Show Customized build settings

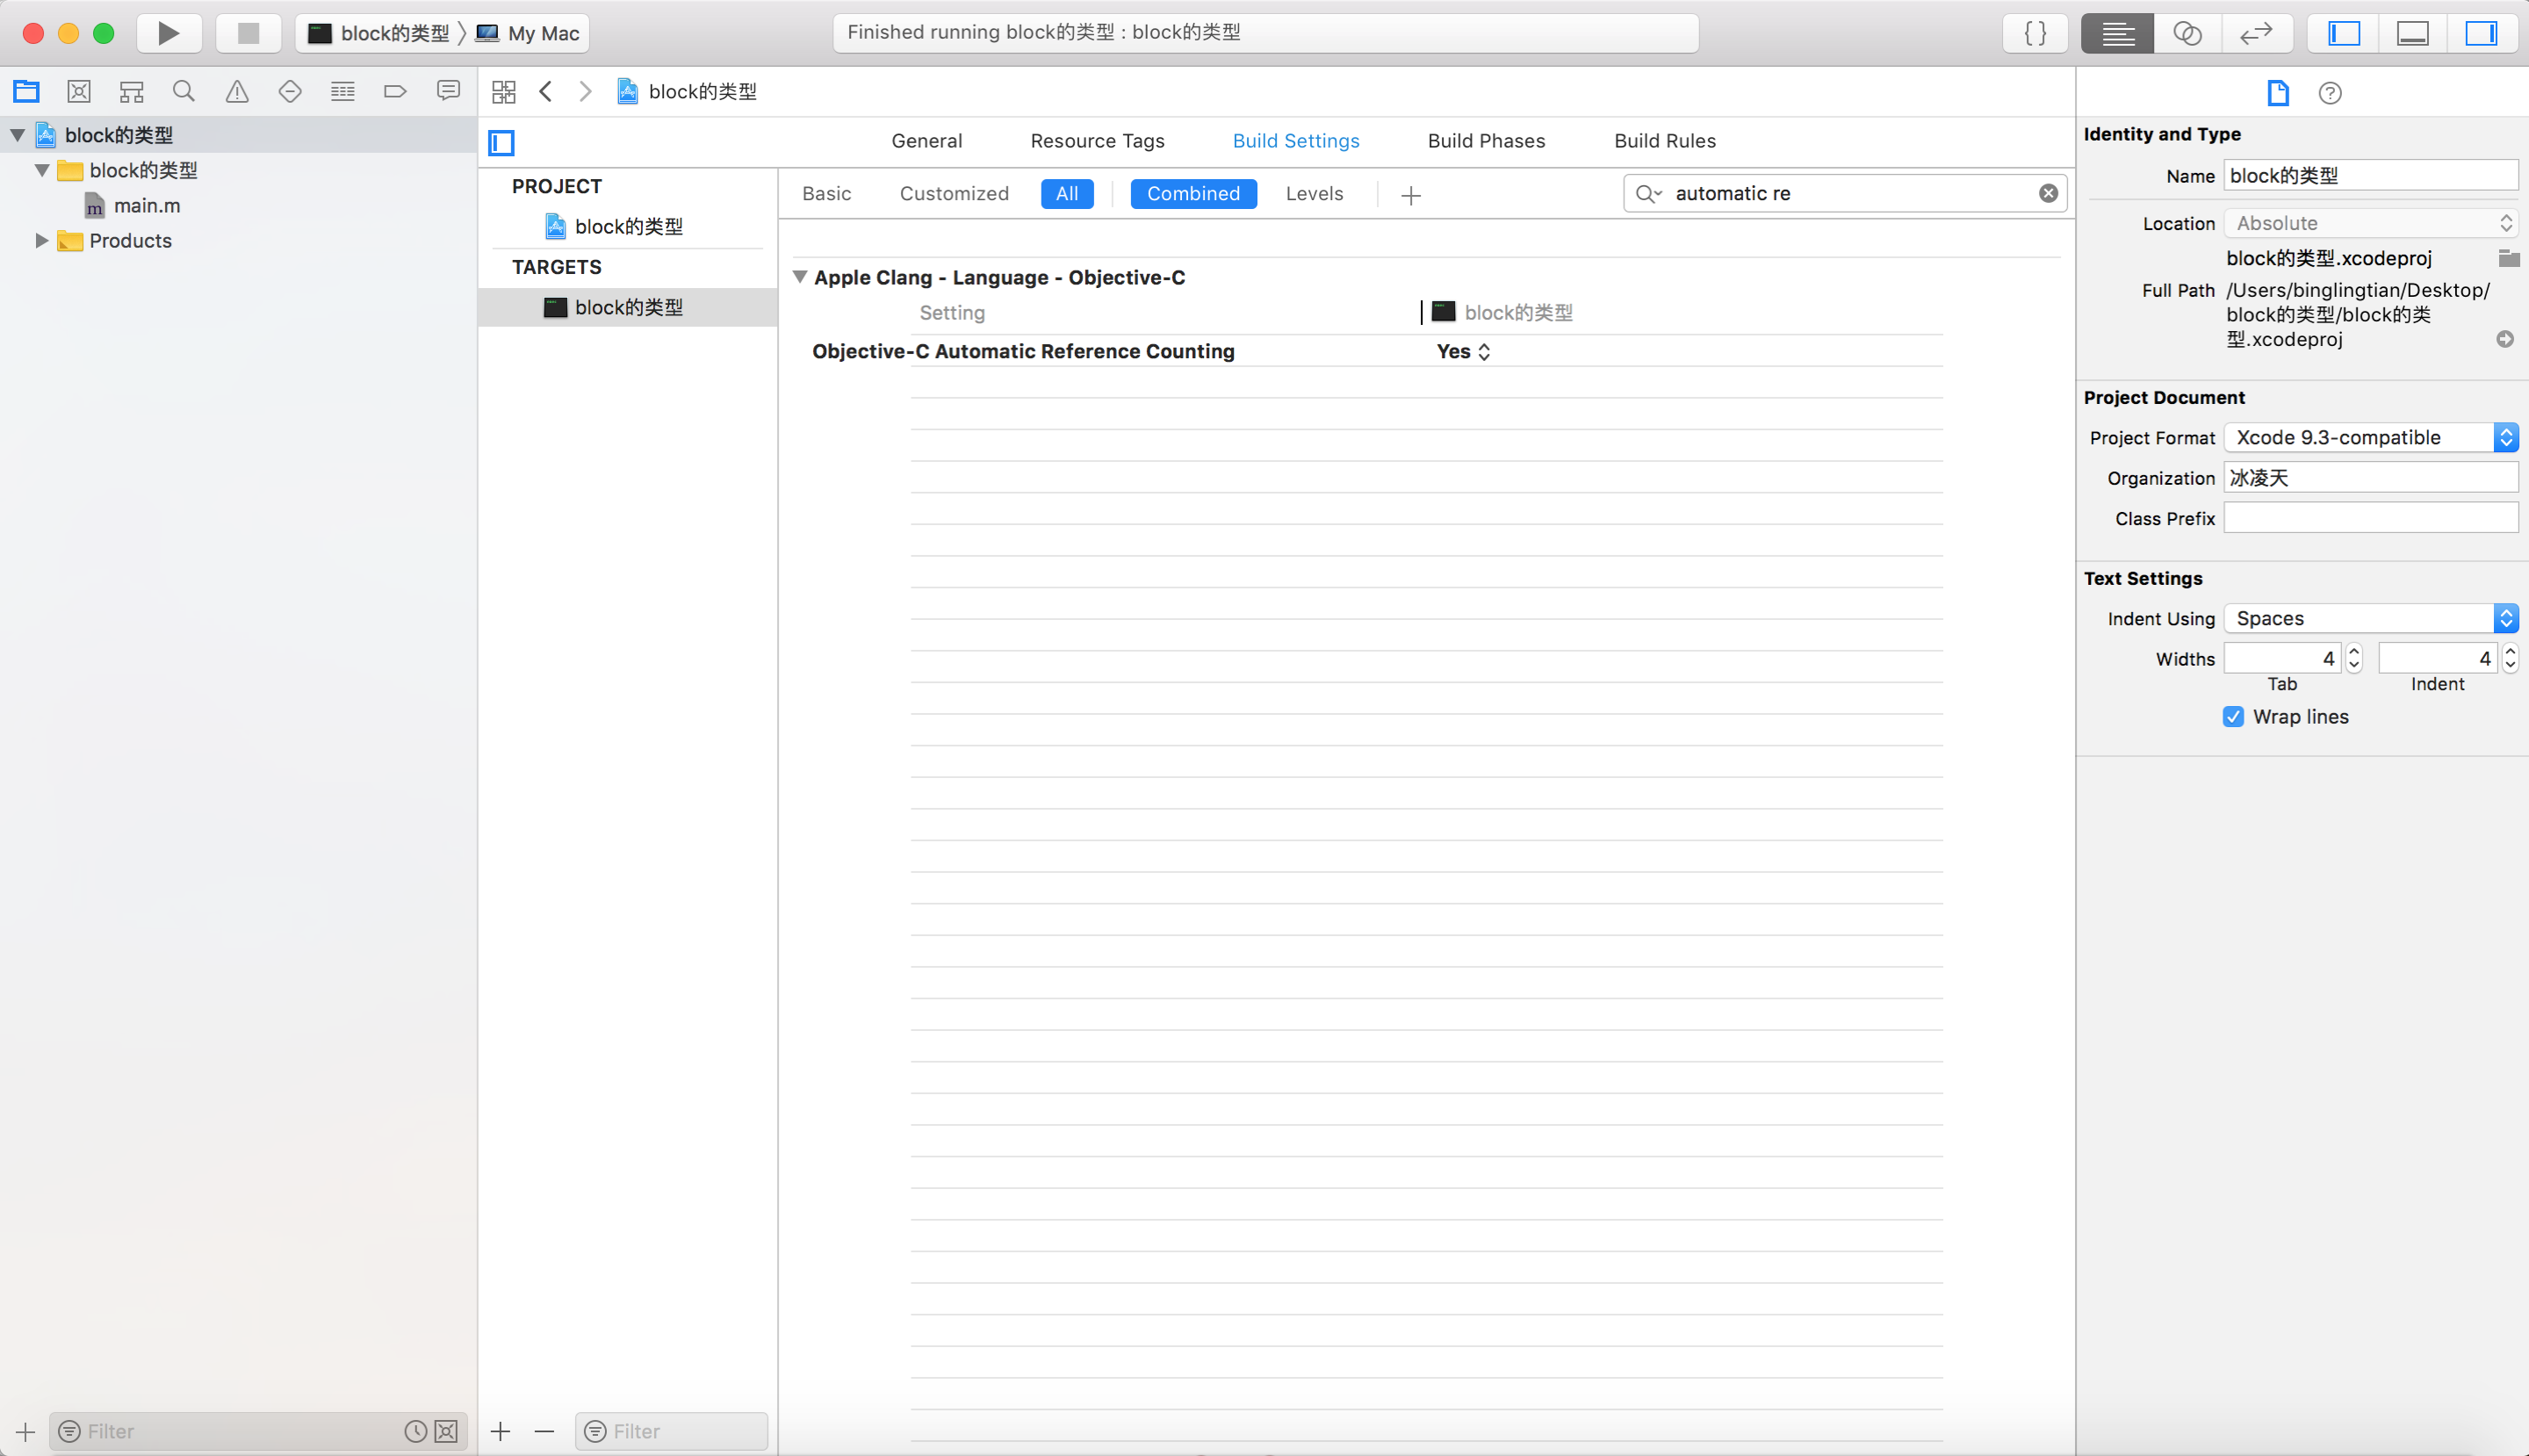(954, 194)
